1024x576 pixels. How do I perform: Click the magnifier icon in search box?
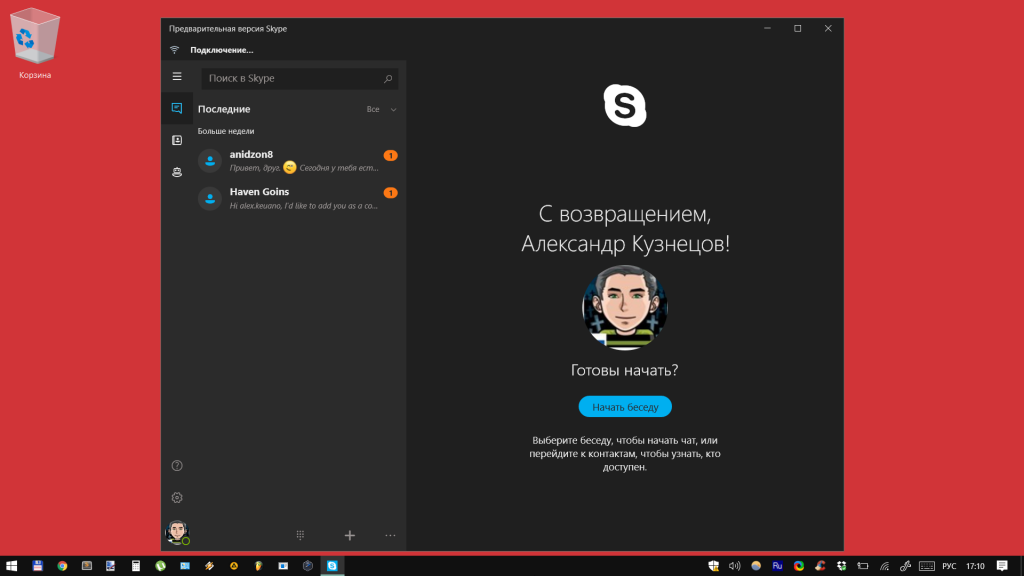pos(388,78)
